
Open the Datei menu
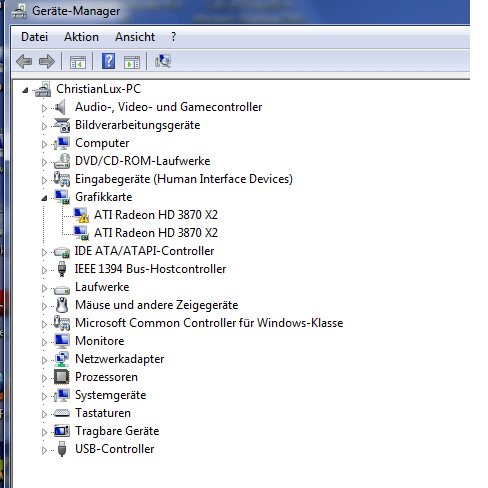(34, 37)
